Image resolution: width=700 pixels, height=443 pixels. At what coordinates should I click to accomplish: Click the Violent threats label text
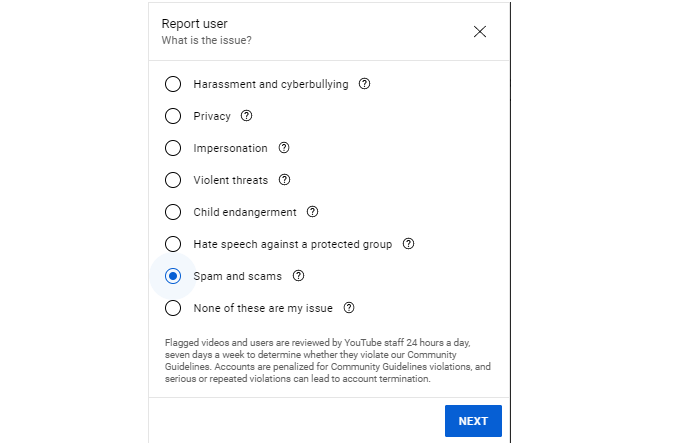(230, 180)
